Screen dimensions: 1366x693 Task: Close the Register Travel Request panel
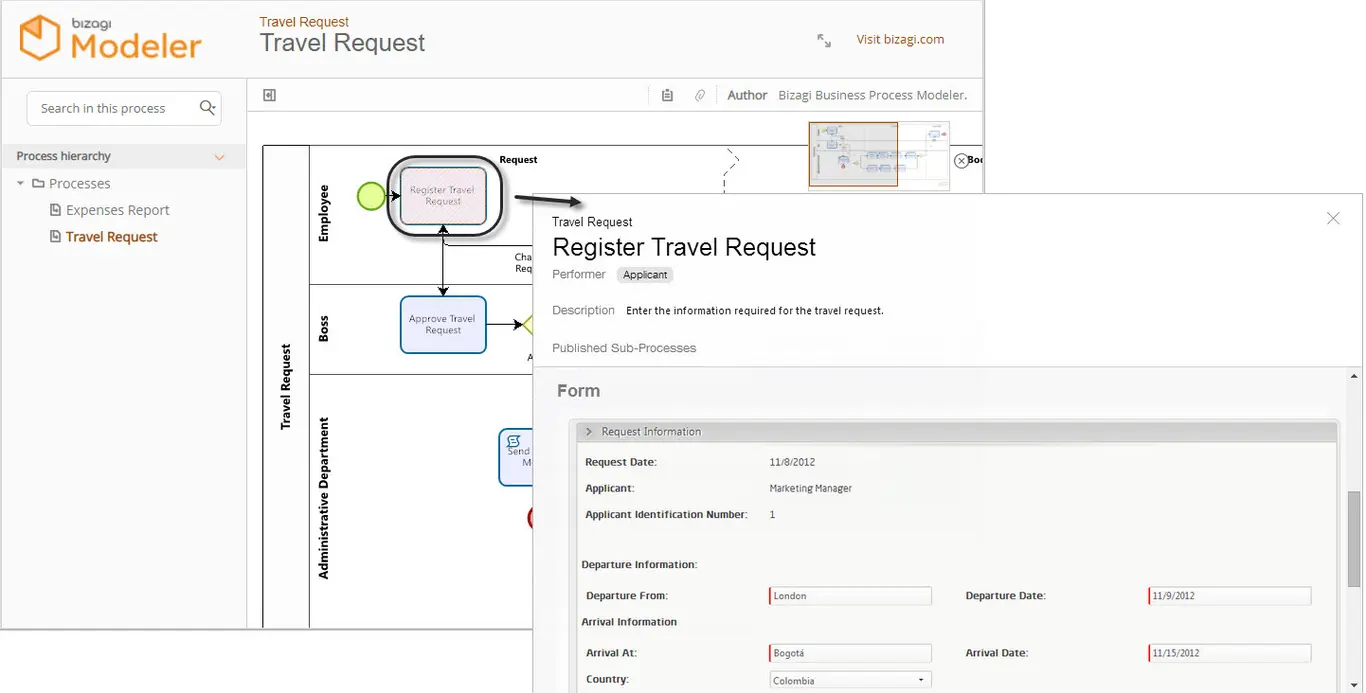[x=1333, y=218]
